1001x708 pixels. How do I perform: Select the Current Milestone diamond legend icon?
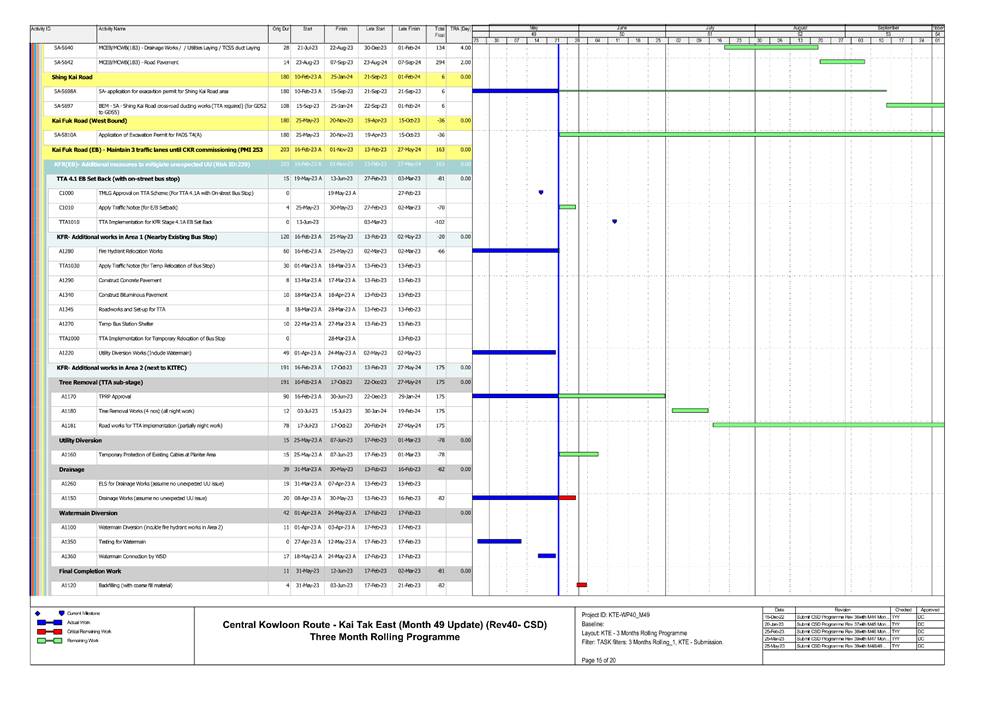pos(37,613)
